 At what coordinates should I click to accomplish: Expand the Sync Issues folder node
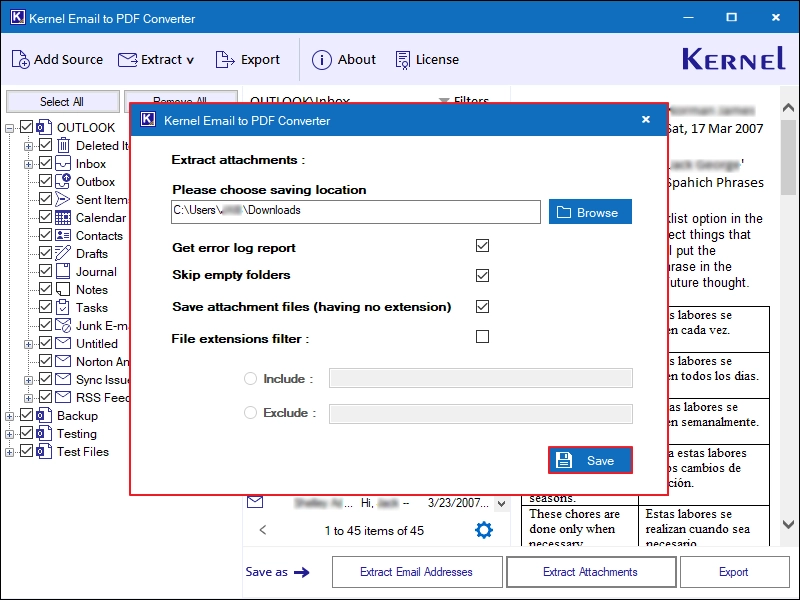(29, 380)
